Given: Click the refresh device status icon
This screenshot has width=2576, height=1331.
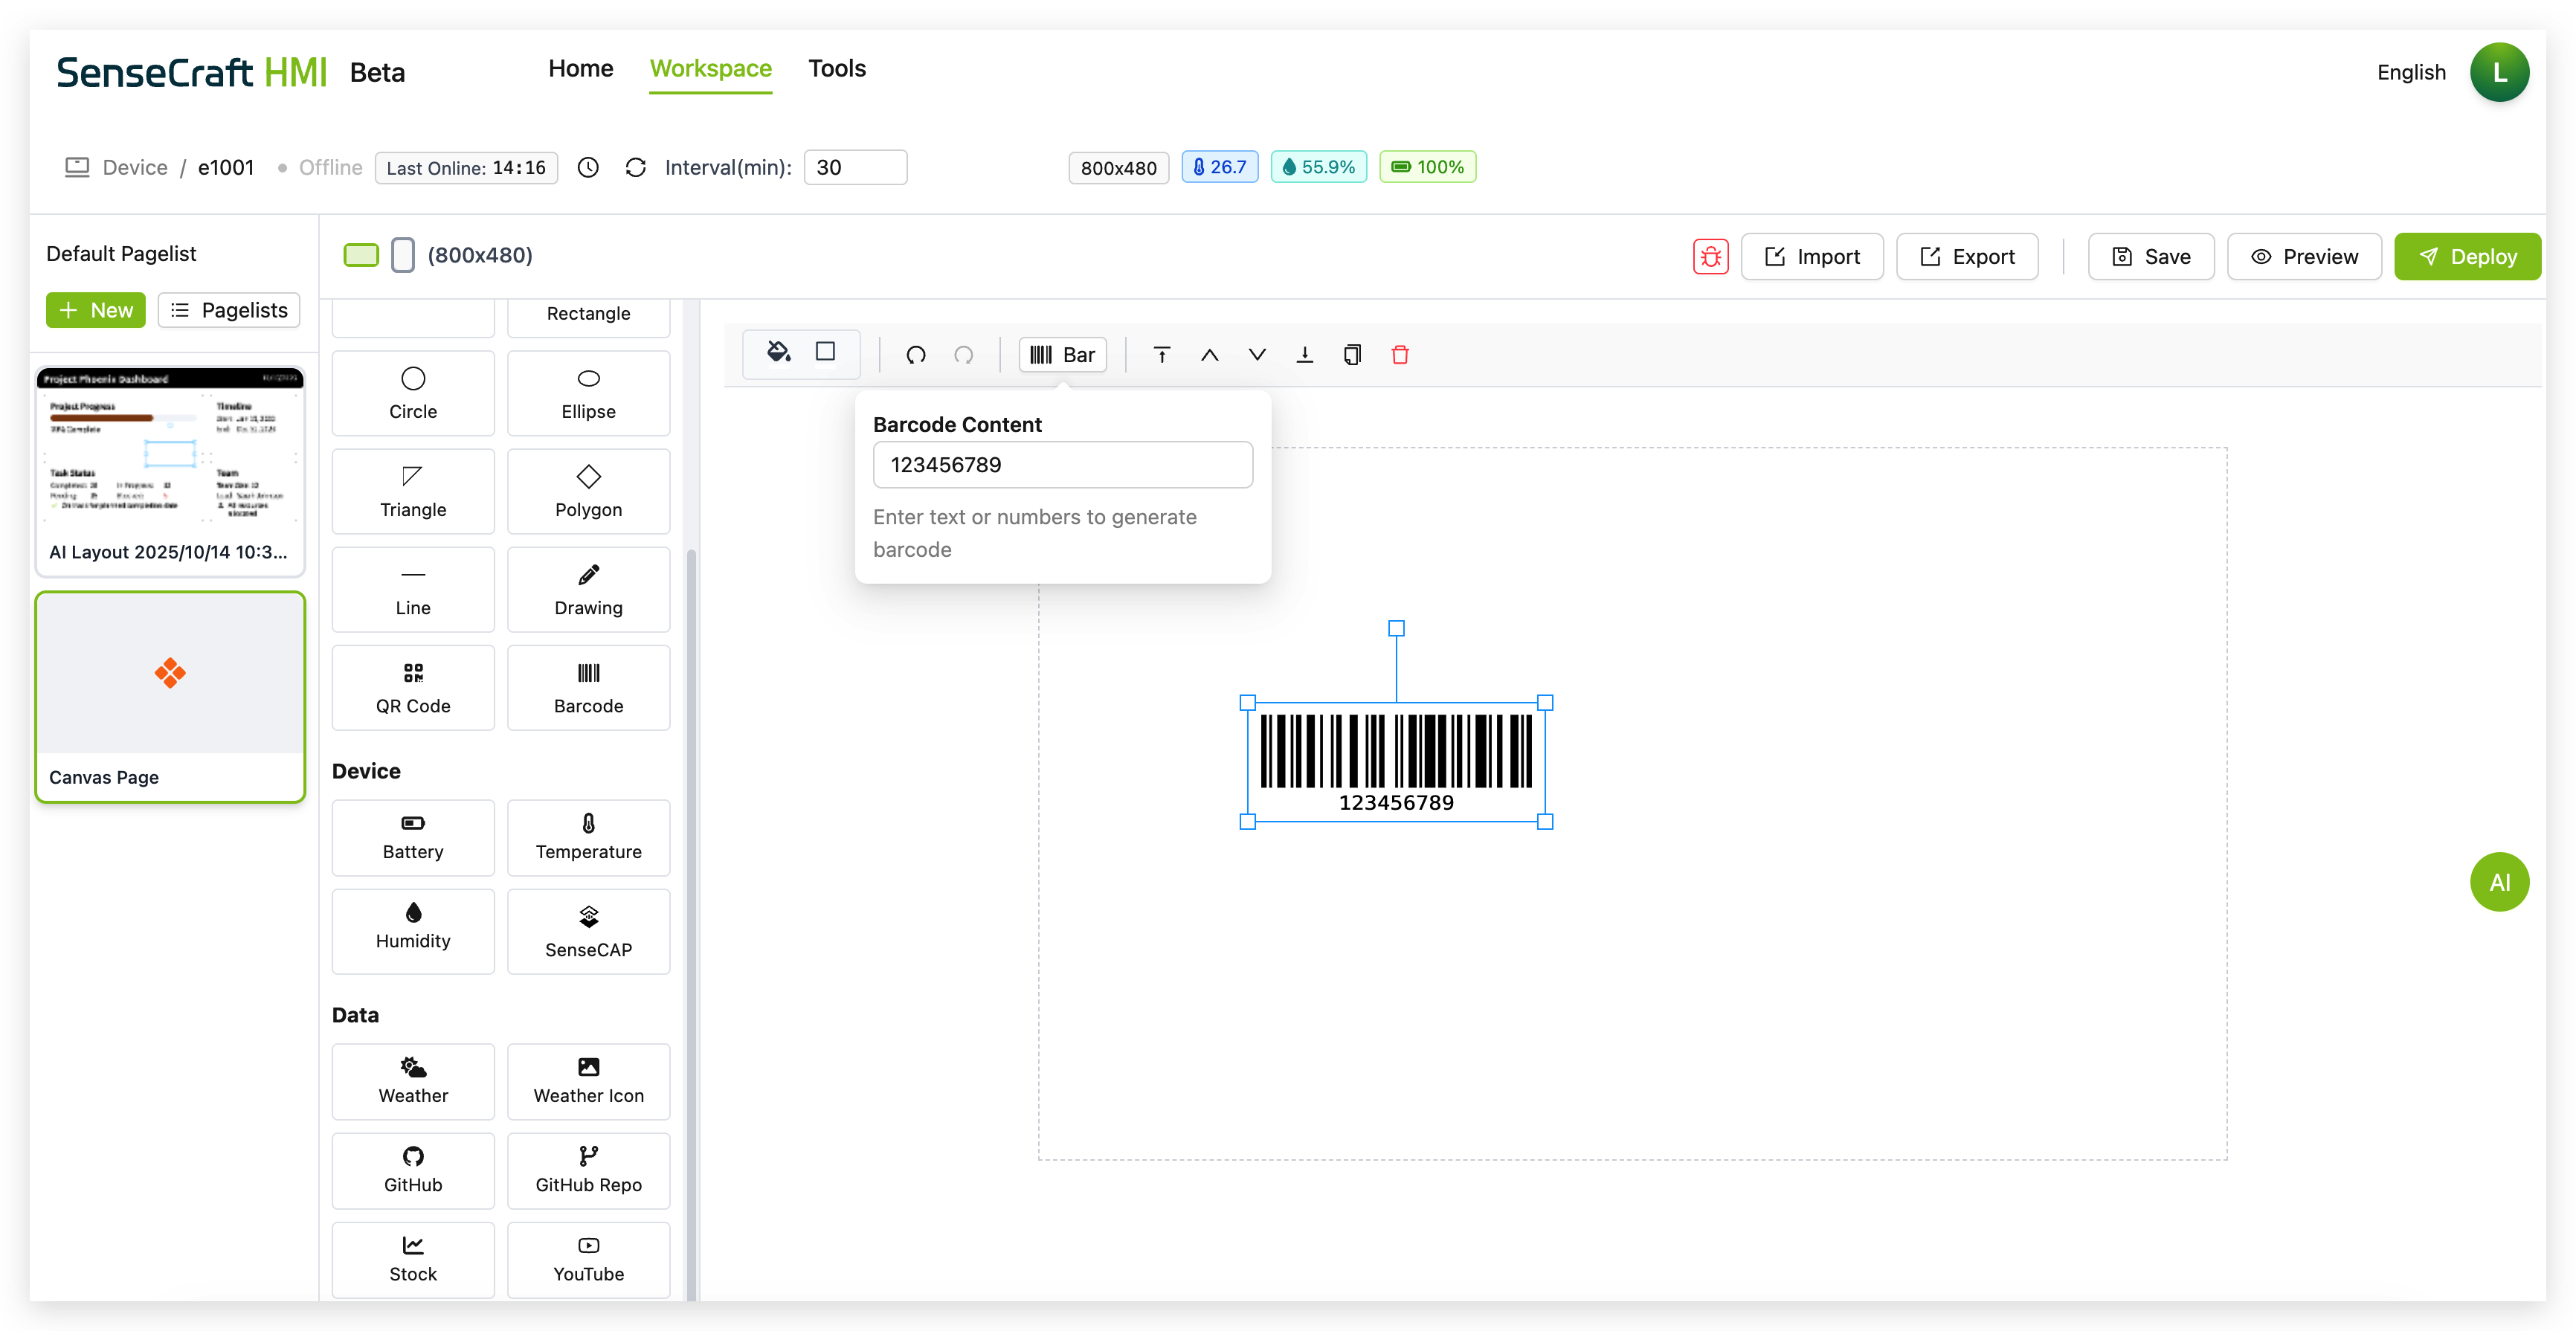Looking at the screenshot, I should [636, 168].
